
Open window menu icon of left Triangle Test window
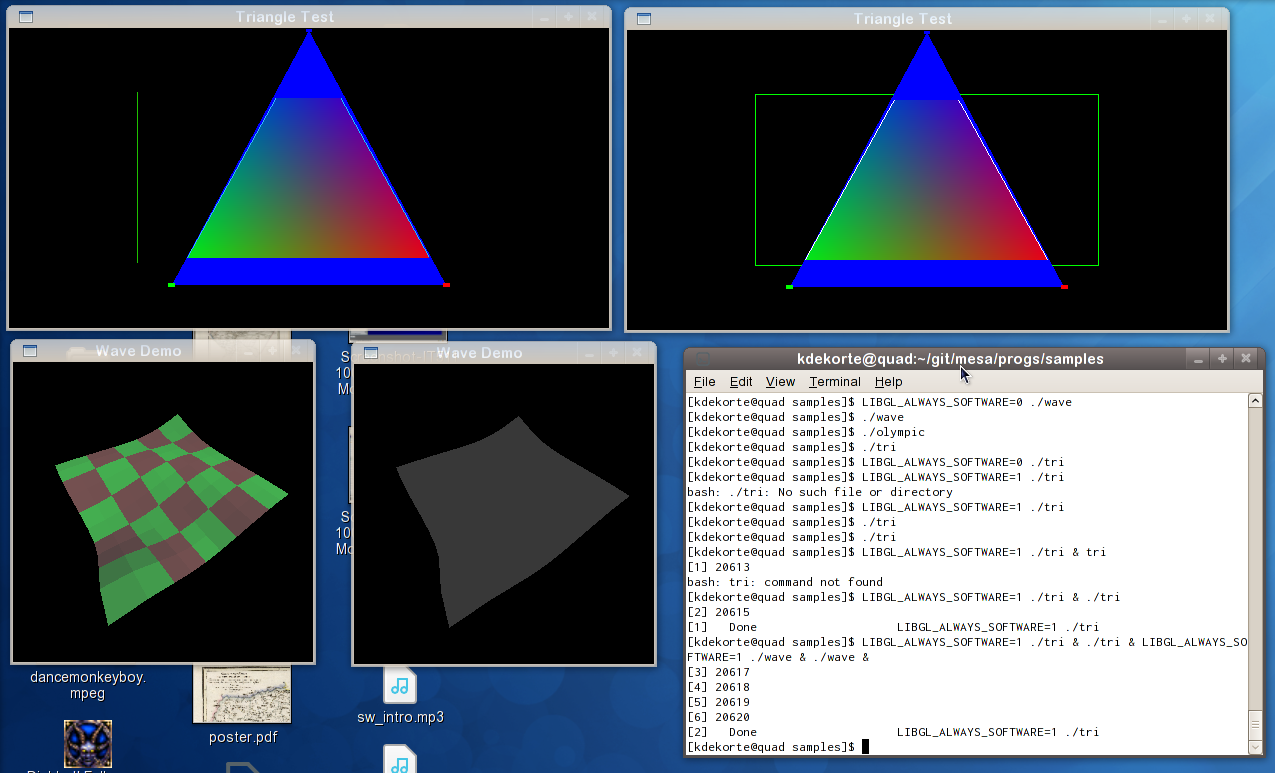26,17
